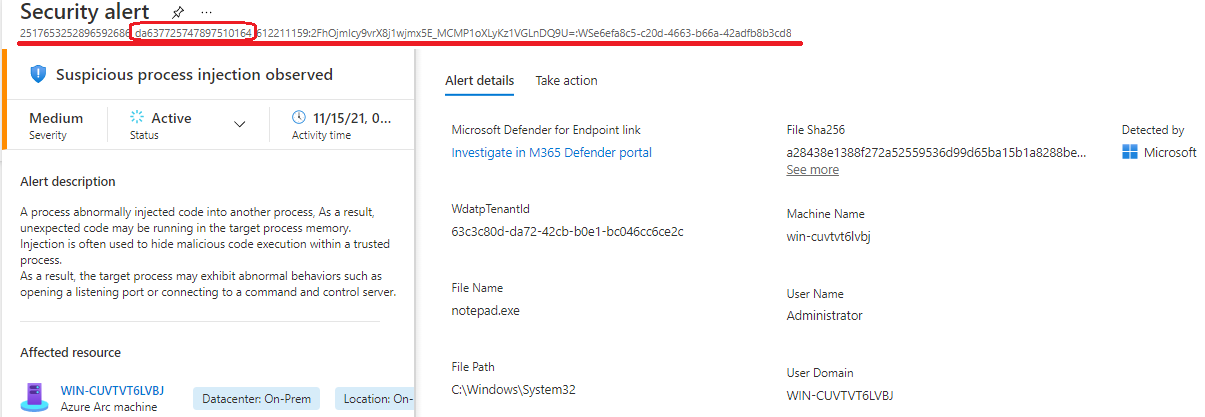Click the notepad.exe file name value
The height and width of the screenshot is (417, 1205).
tap(485, 311)
